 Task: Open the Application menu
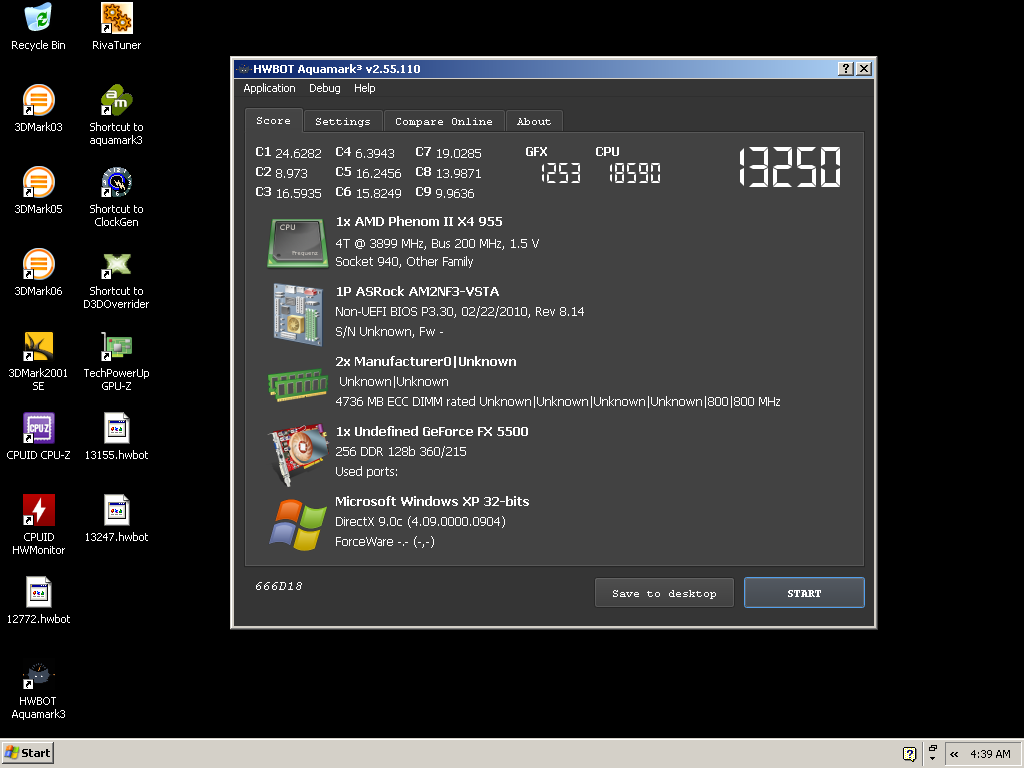(x=269, y=88)
